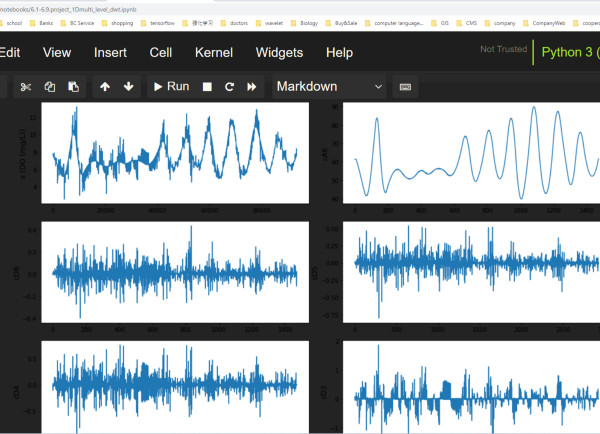
Task: Run the current cell
Action: click(x=170, y=87)
